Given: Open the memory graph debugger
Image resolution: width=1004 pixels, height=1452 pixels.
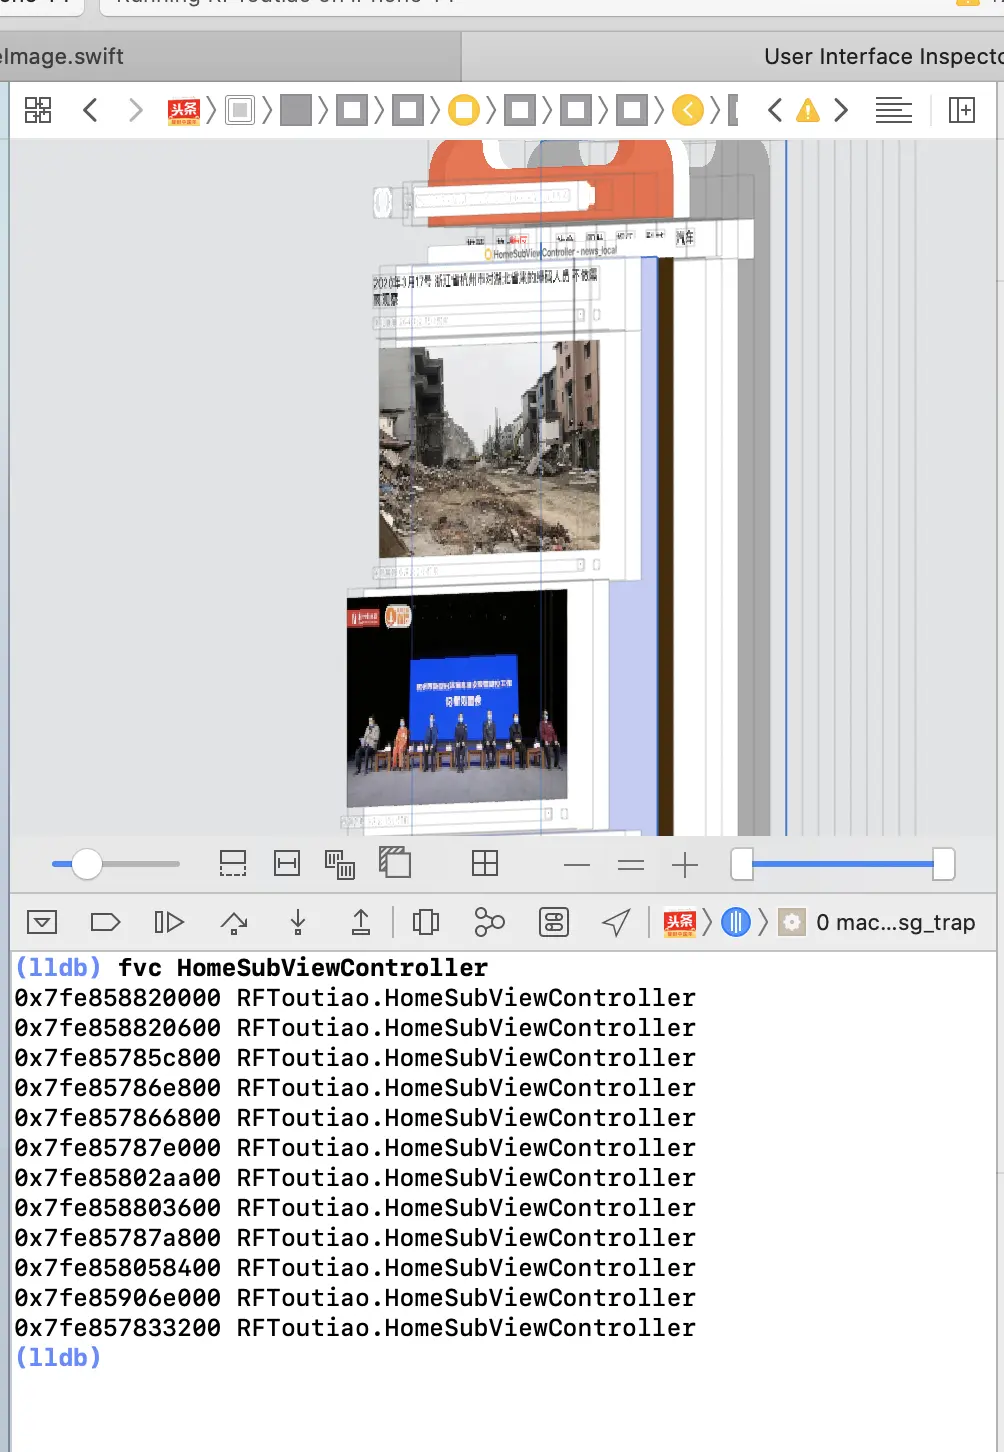Looking at the screenshot, I should tap(489, 922).
